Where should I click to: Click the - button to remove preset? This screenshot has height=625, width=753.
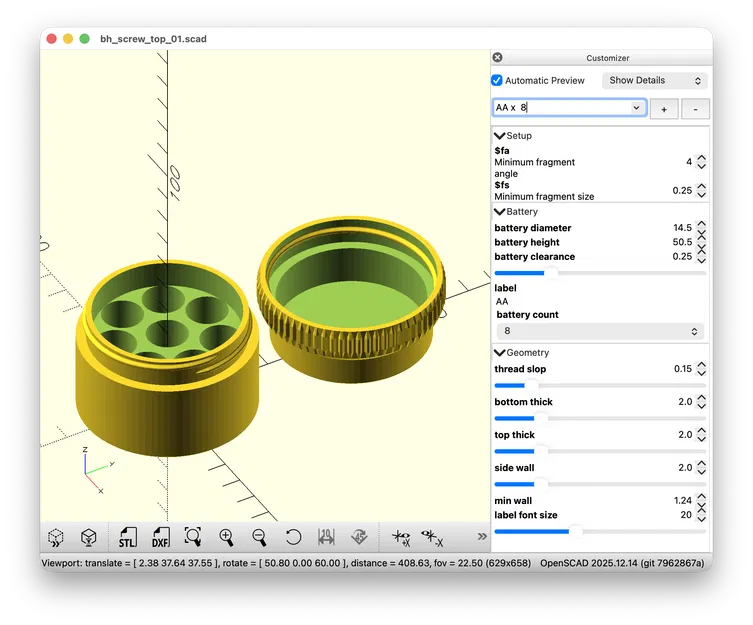pos(696,109)
